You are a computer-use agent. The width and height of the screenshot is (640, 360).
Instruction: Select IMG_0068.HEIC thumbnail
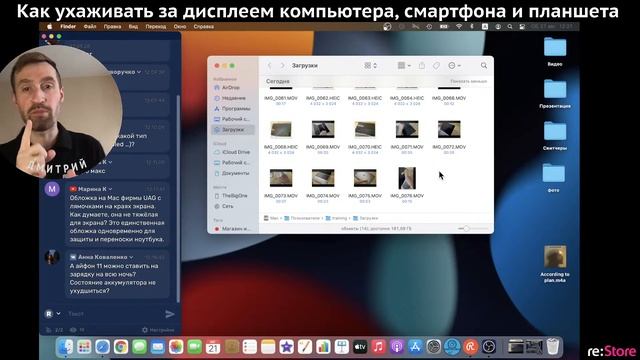(281, 130)
